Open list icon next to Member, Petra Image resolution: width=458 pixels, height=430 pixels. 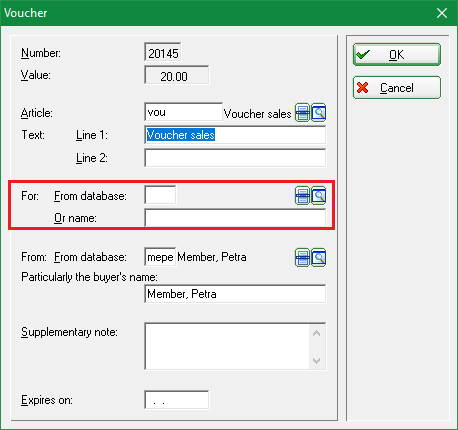pyautogui.click(x=302, y=257)
